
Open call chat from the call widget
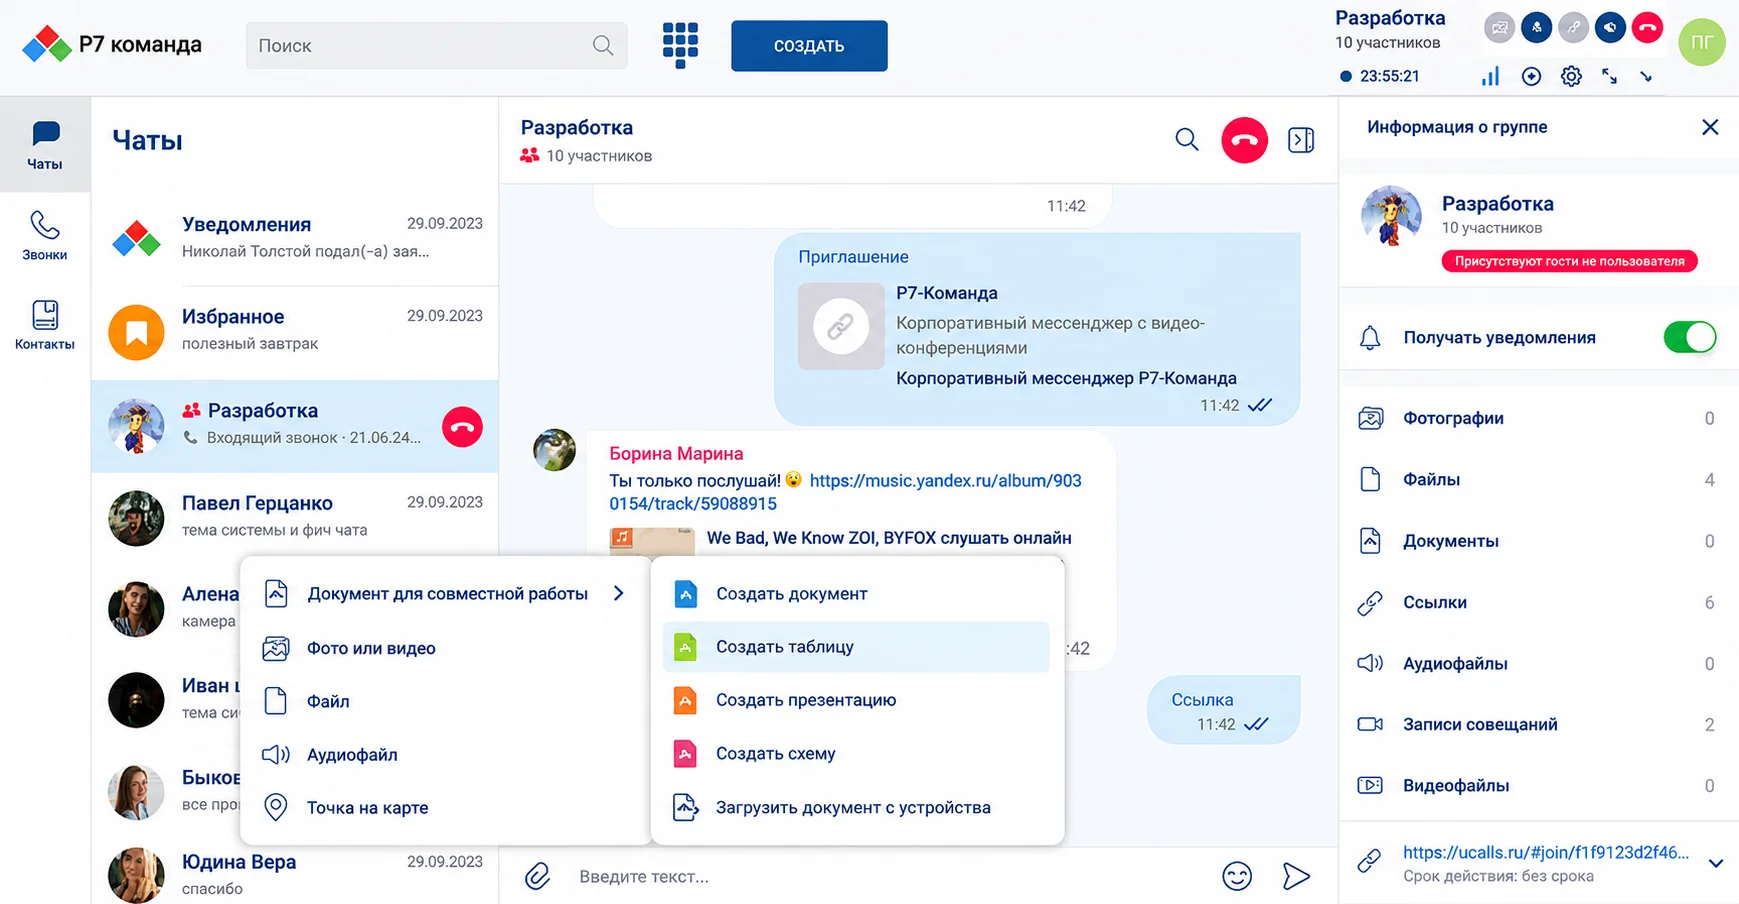click(x=1499, y=27)
